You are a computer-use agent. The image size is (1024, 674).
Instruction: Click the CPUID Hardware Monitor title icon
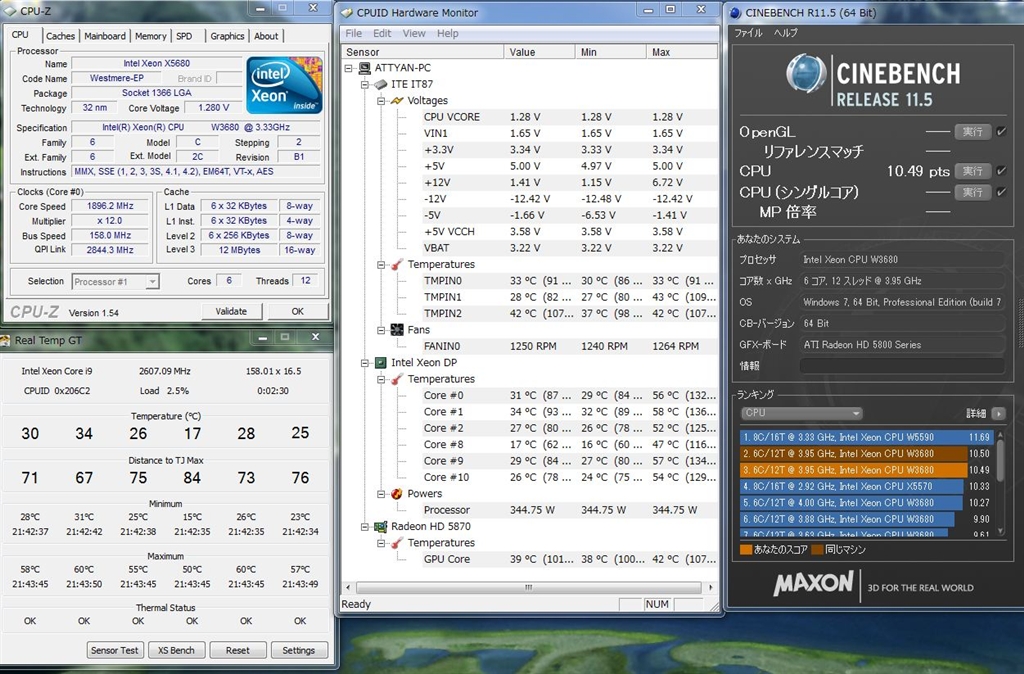tap(347, 12)
